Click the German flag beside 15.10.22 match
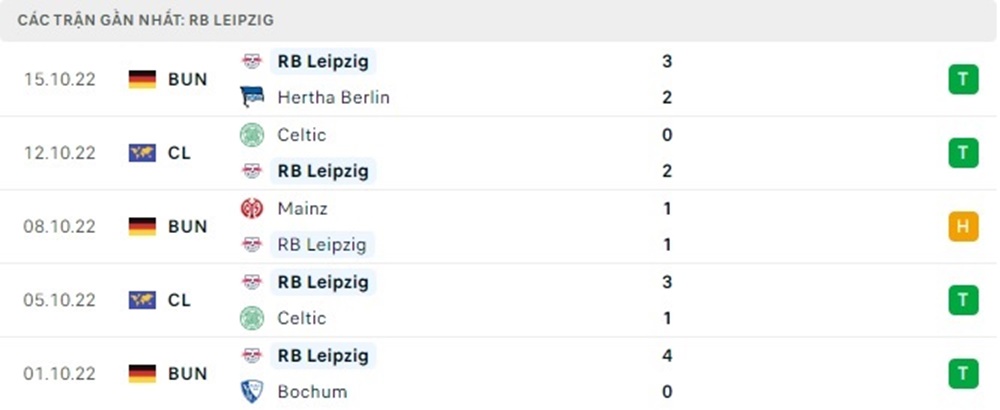This screenshot has height=410, width=1000. 143,79
